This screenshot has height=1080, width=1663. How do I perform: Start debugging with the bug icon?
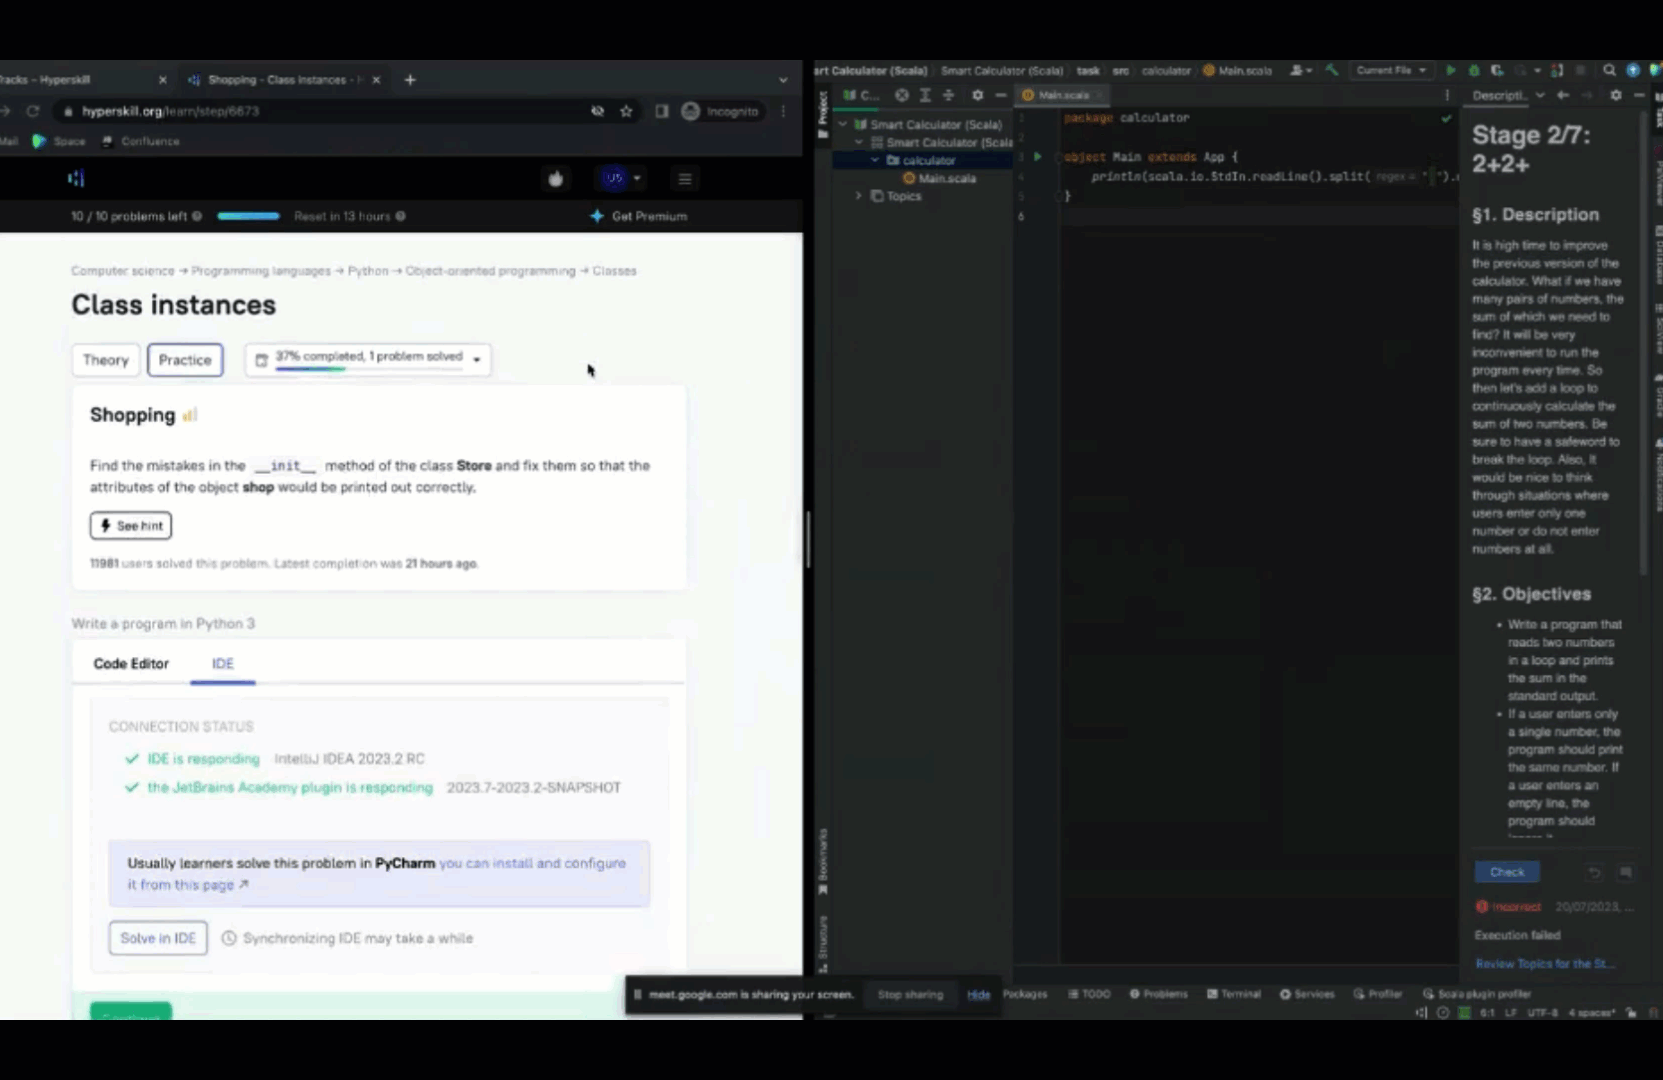click(1474, 71)
